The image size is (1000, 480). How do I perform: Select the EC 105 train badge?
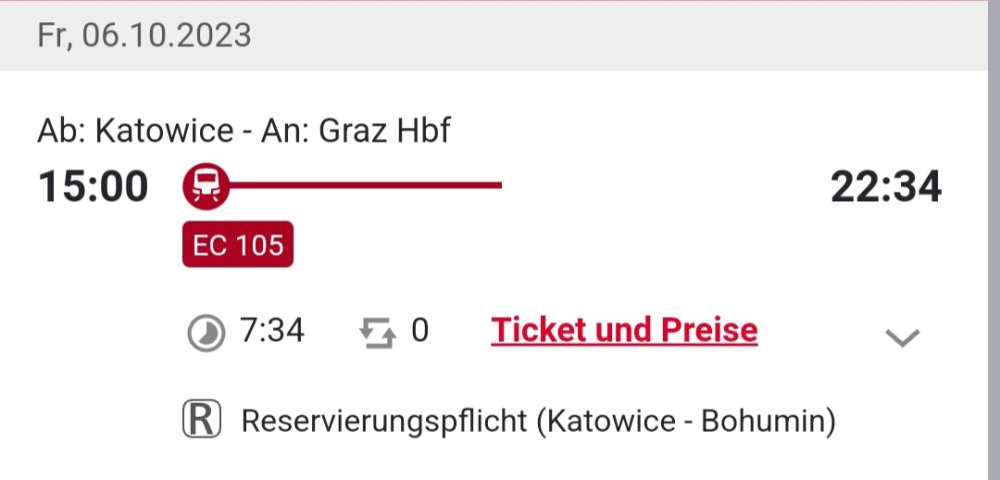click(x=237, y=245)
